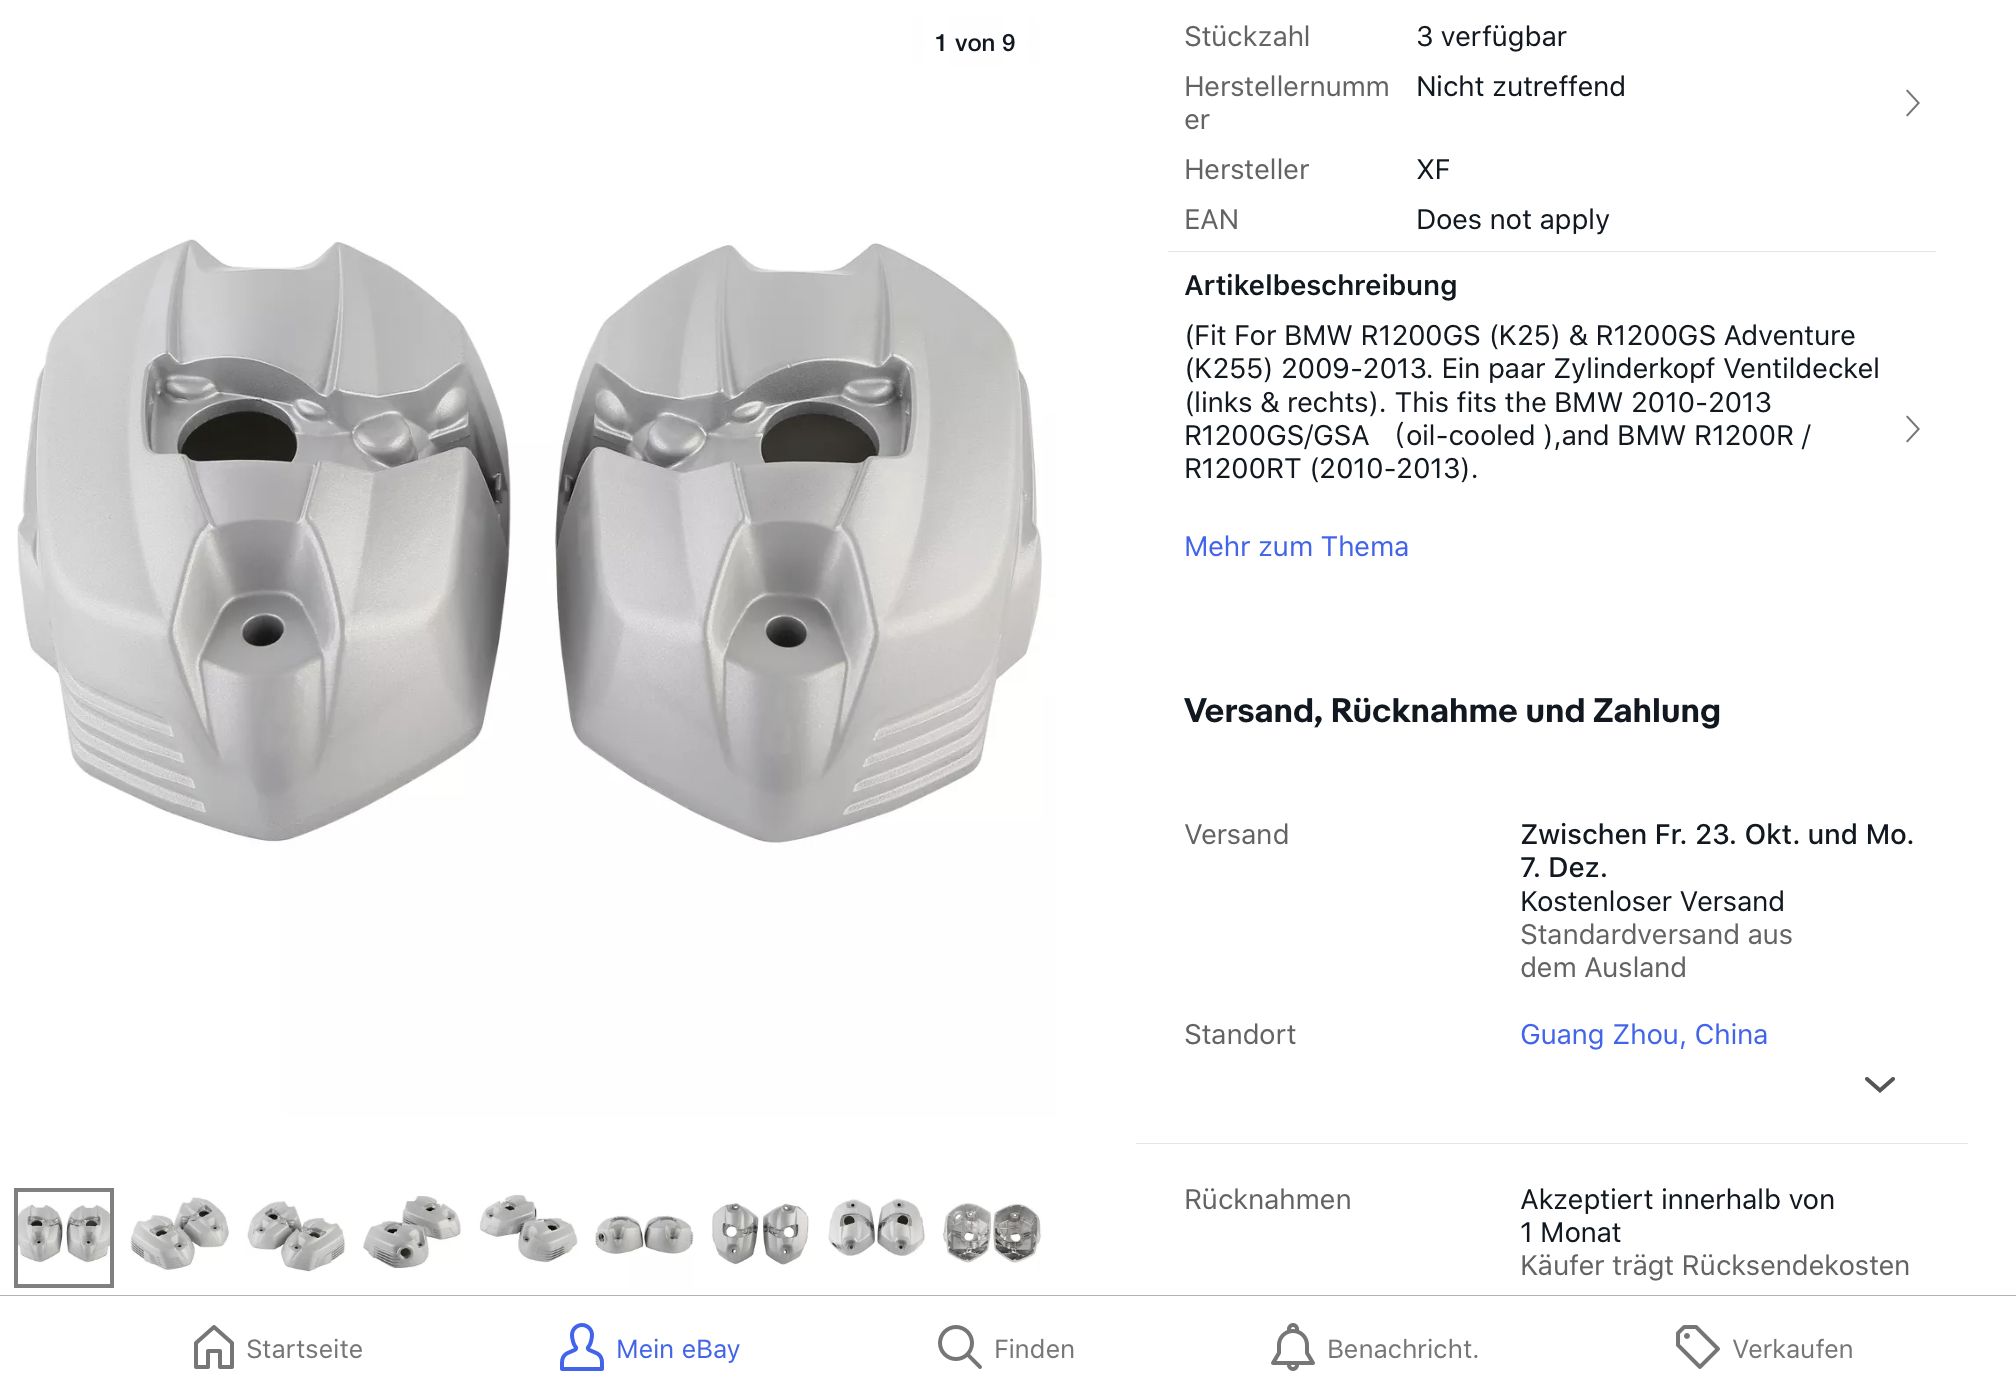Switch to the Verkaufen tab label
Image resolution: width=2016 pixels, height=1396 pixels.
click(1792, 1349)
